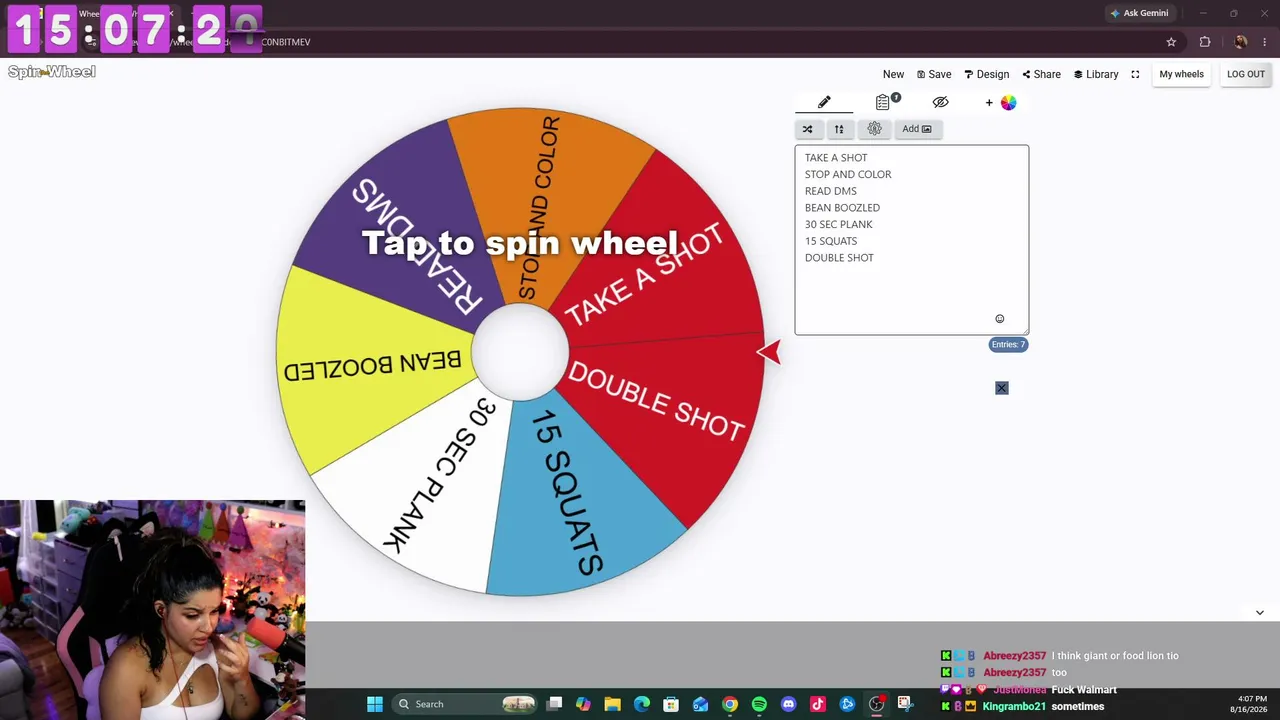Click '30 SEC PLANK' entry in list
Screen dimensions: 1280x720
[839, 224]
